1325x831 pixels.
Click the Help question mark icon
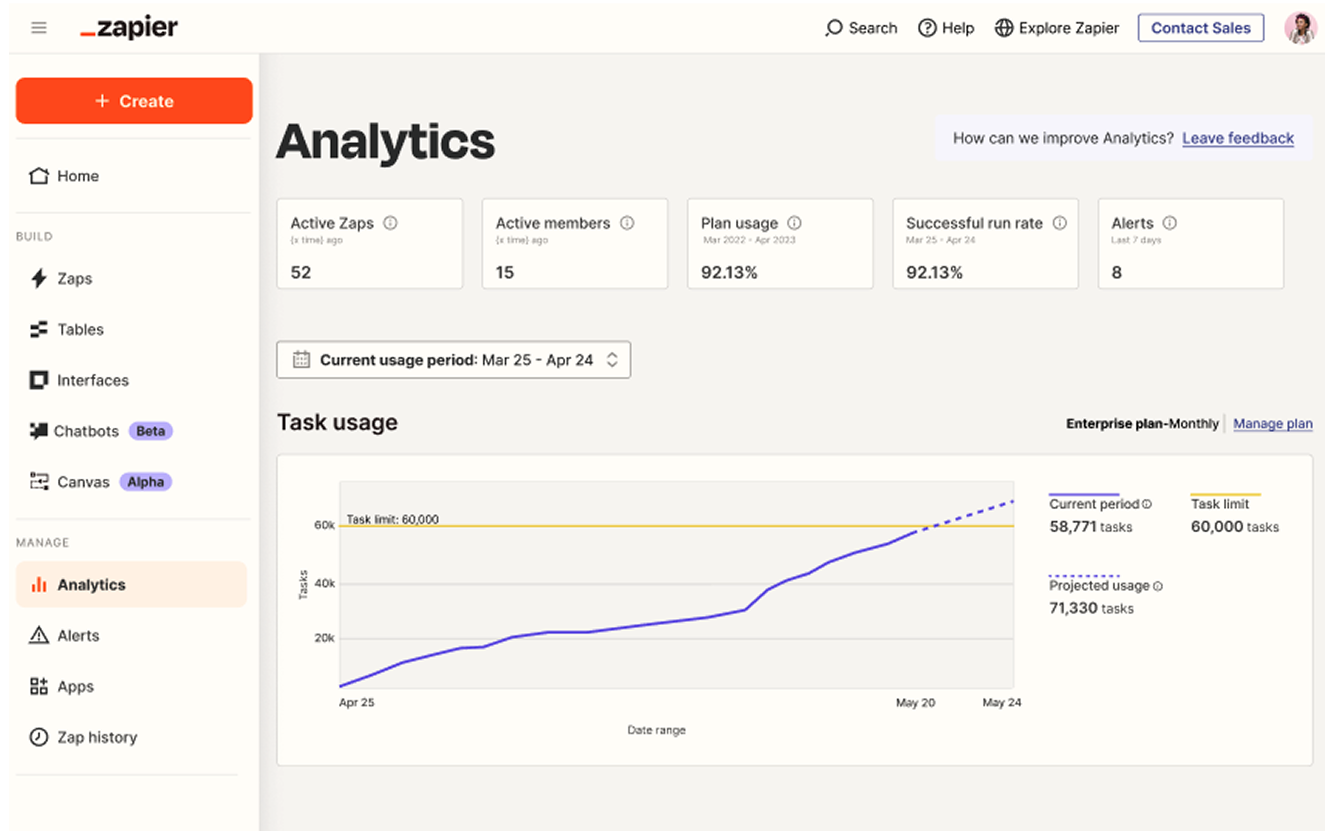(x=927, y=28)
